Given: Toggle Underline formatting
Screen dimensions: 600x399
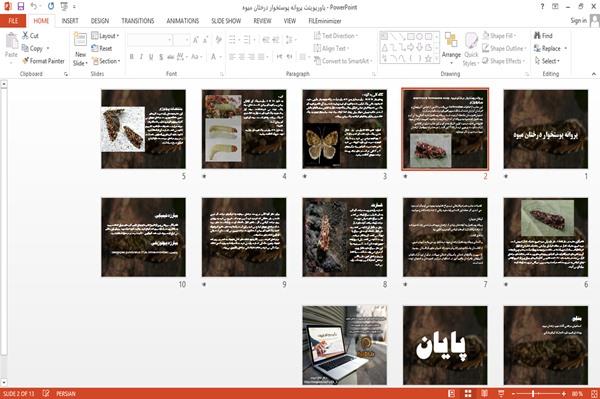Looking at the screenshot, I should pyautogui.click(x=151, y=57).
